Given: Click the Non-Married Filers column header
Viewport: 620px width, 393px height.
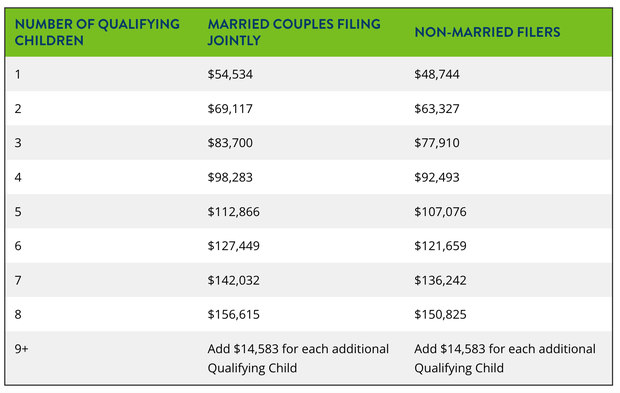Looking at the screenshot, I should pyautogui.click(x=487, y=32).
